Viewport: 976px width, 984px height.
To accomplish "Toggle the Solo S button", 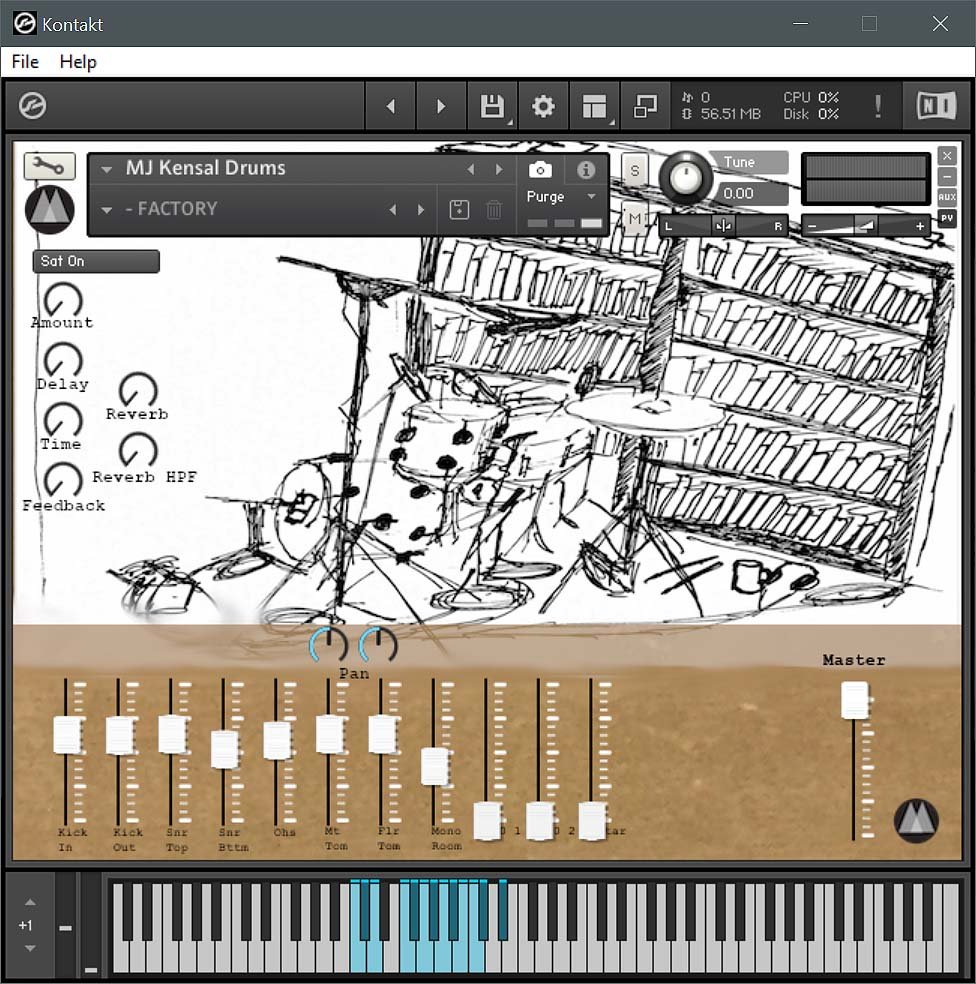I will point(634,171).
